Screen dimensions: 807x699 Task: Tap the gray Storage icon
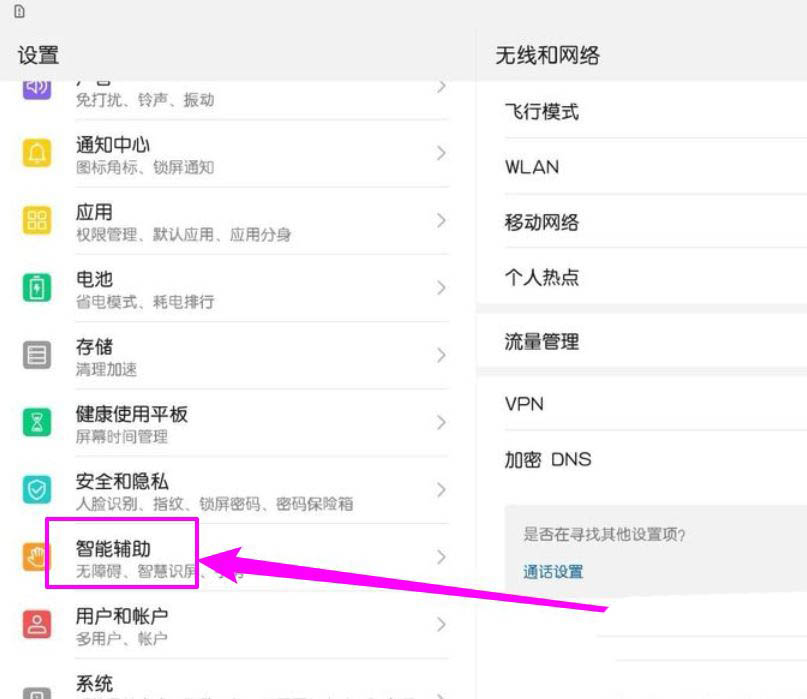(37, 355)
